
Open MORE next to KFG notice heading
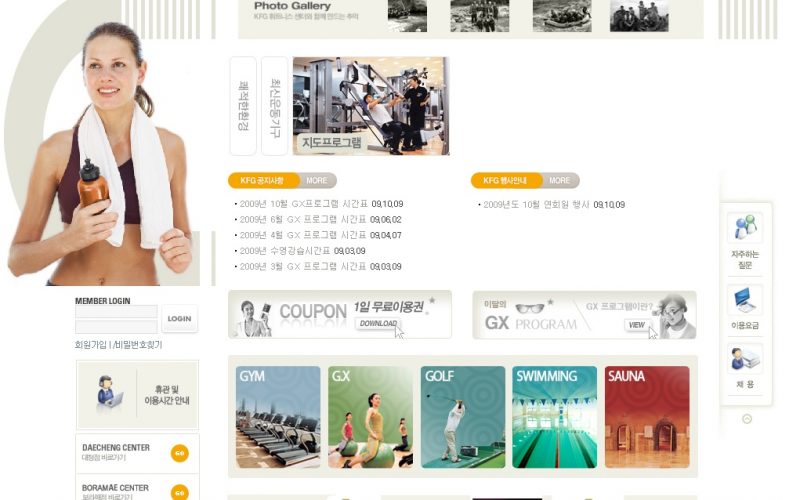[316, 181]
